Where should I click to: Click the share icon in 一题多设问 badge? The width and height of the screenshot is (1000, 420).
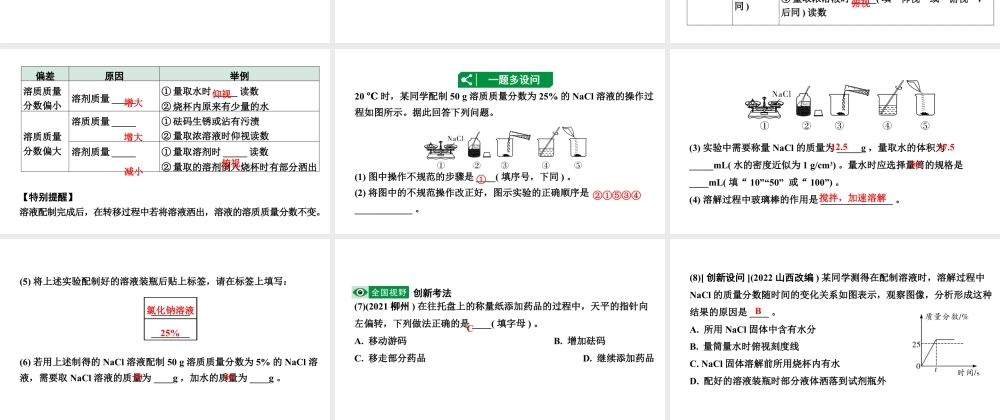(466, 80)
